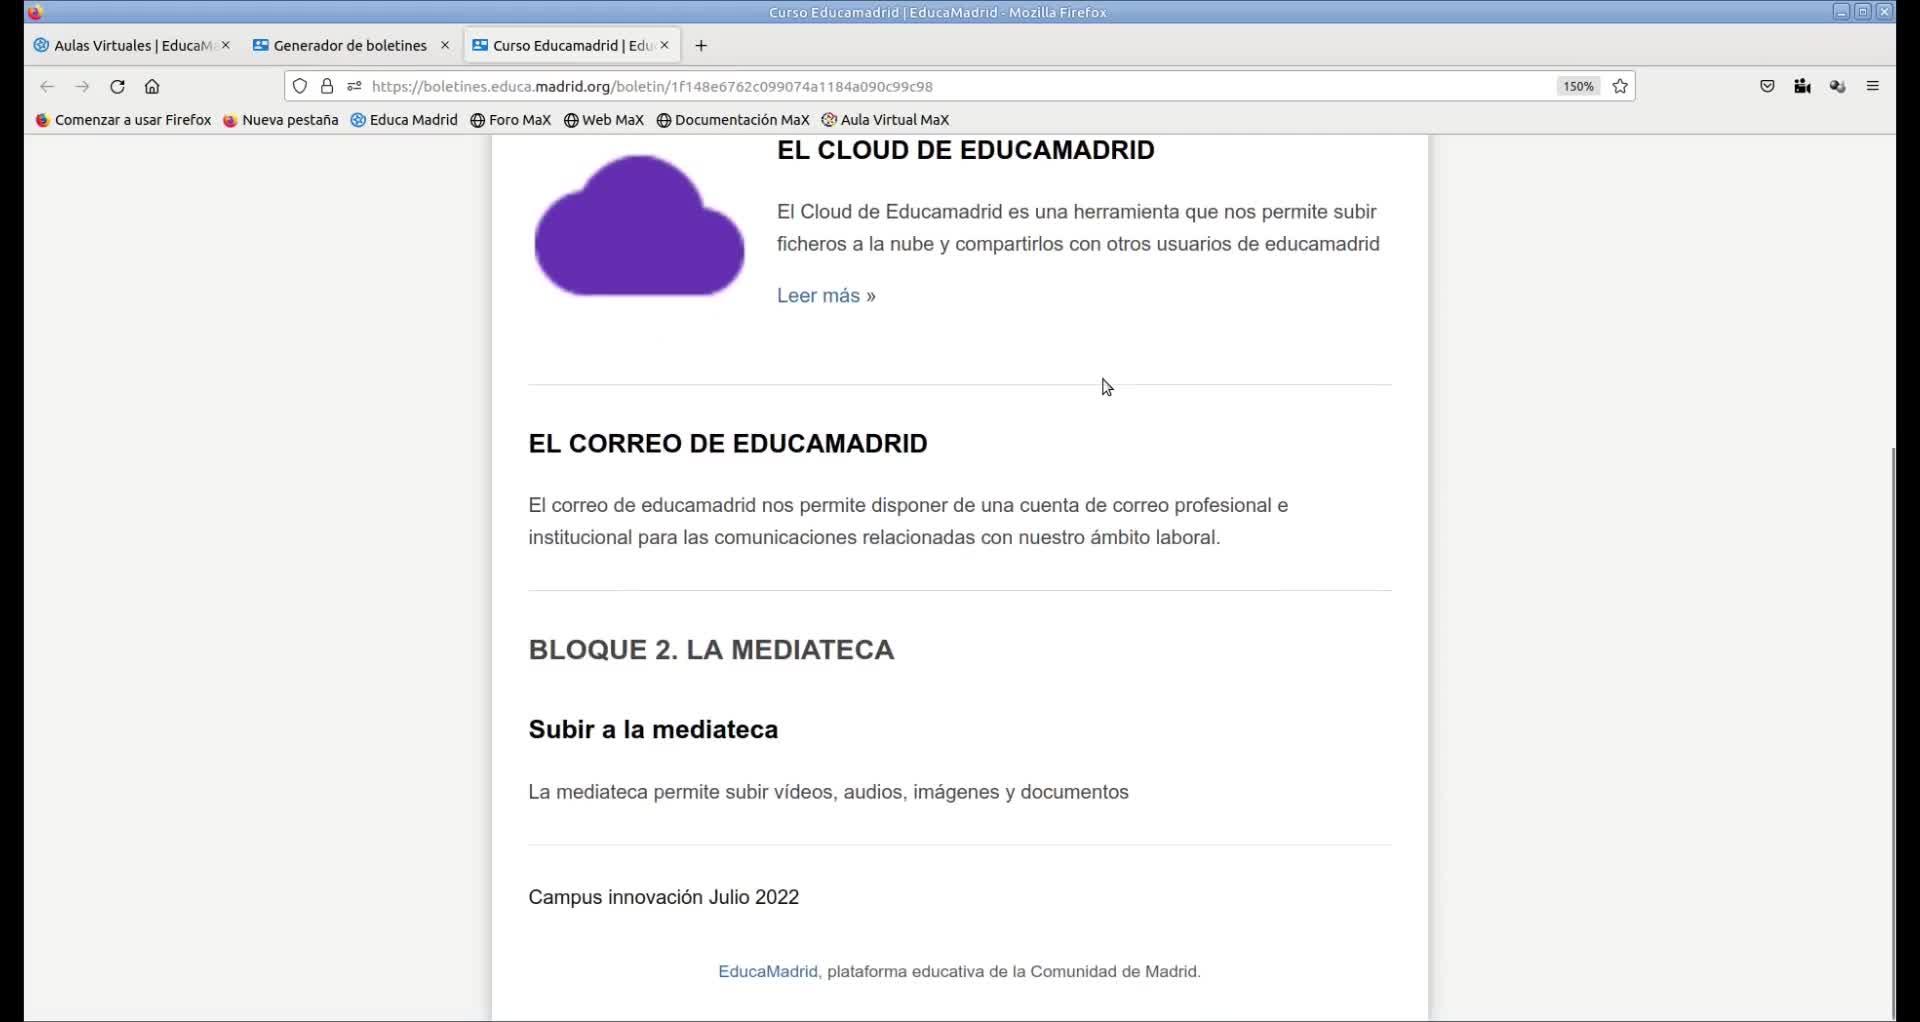1920x1022 pixels.
Task: Open Nueva pestaña bookmark
Action: pyautogui.click(x=281, y=120)
